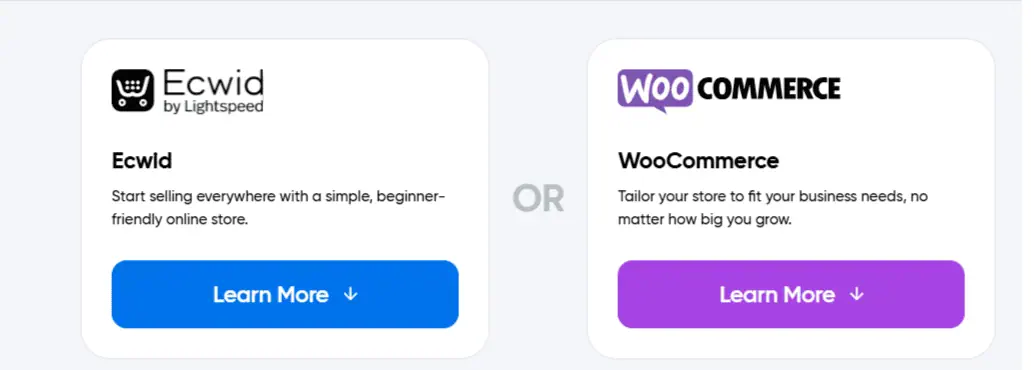The width and height of the screenshot is (1034, 370).
Task: Click the Ecwid shopping cart logo icon
Action: (133, 90)
